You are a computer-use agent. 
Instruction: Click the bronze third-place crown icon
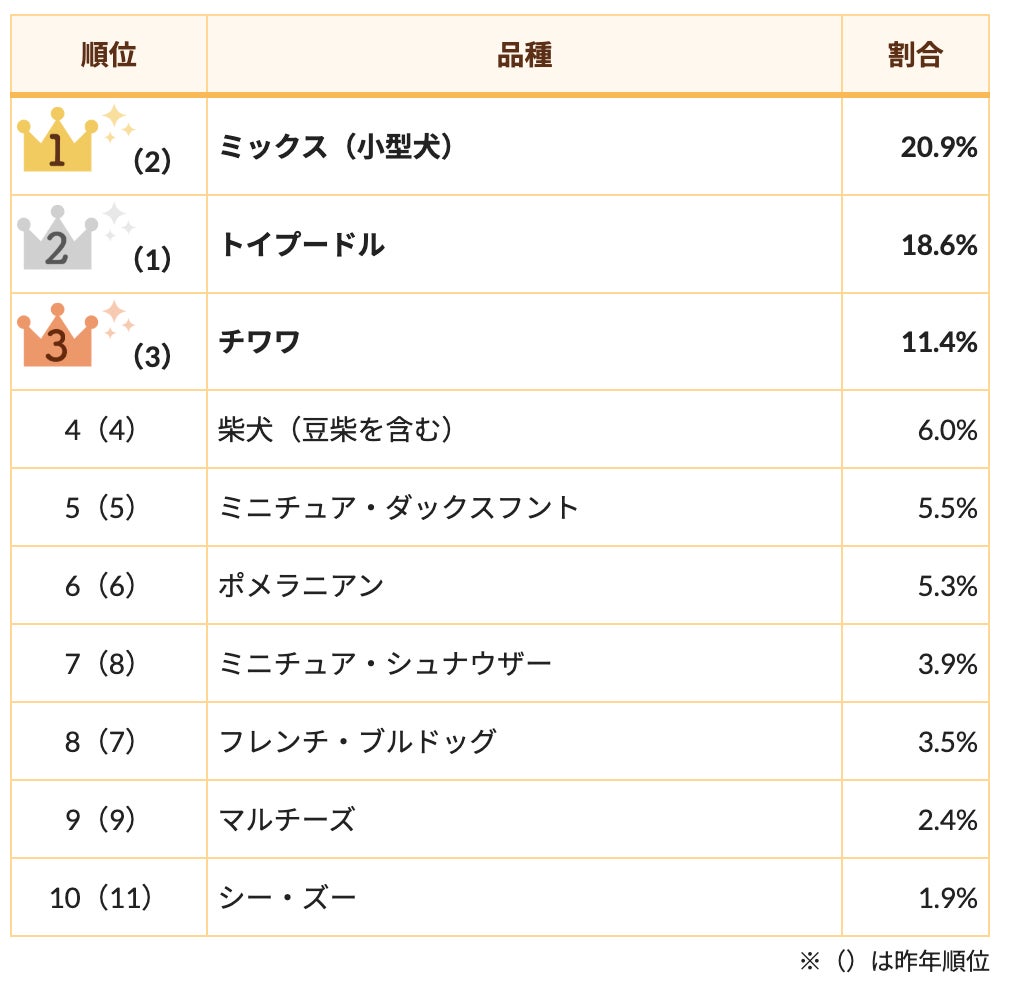pyautogui.click(x=57, y=339)
